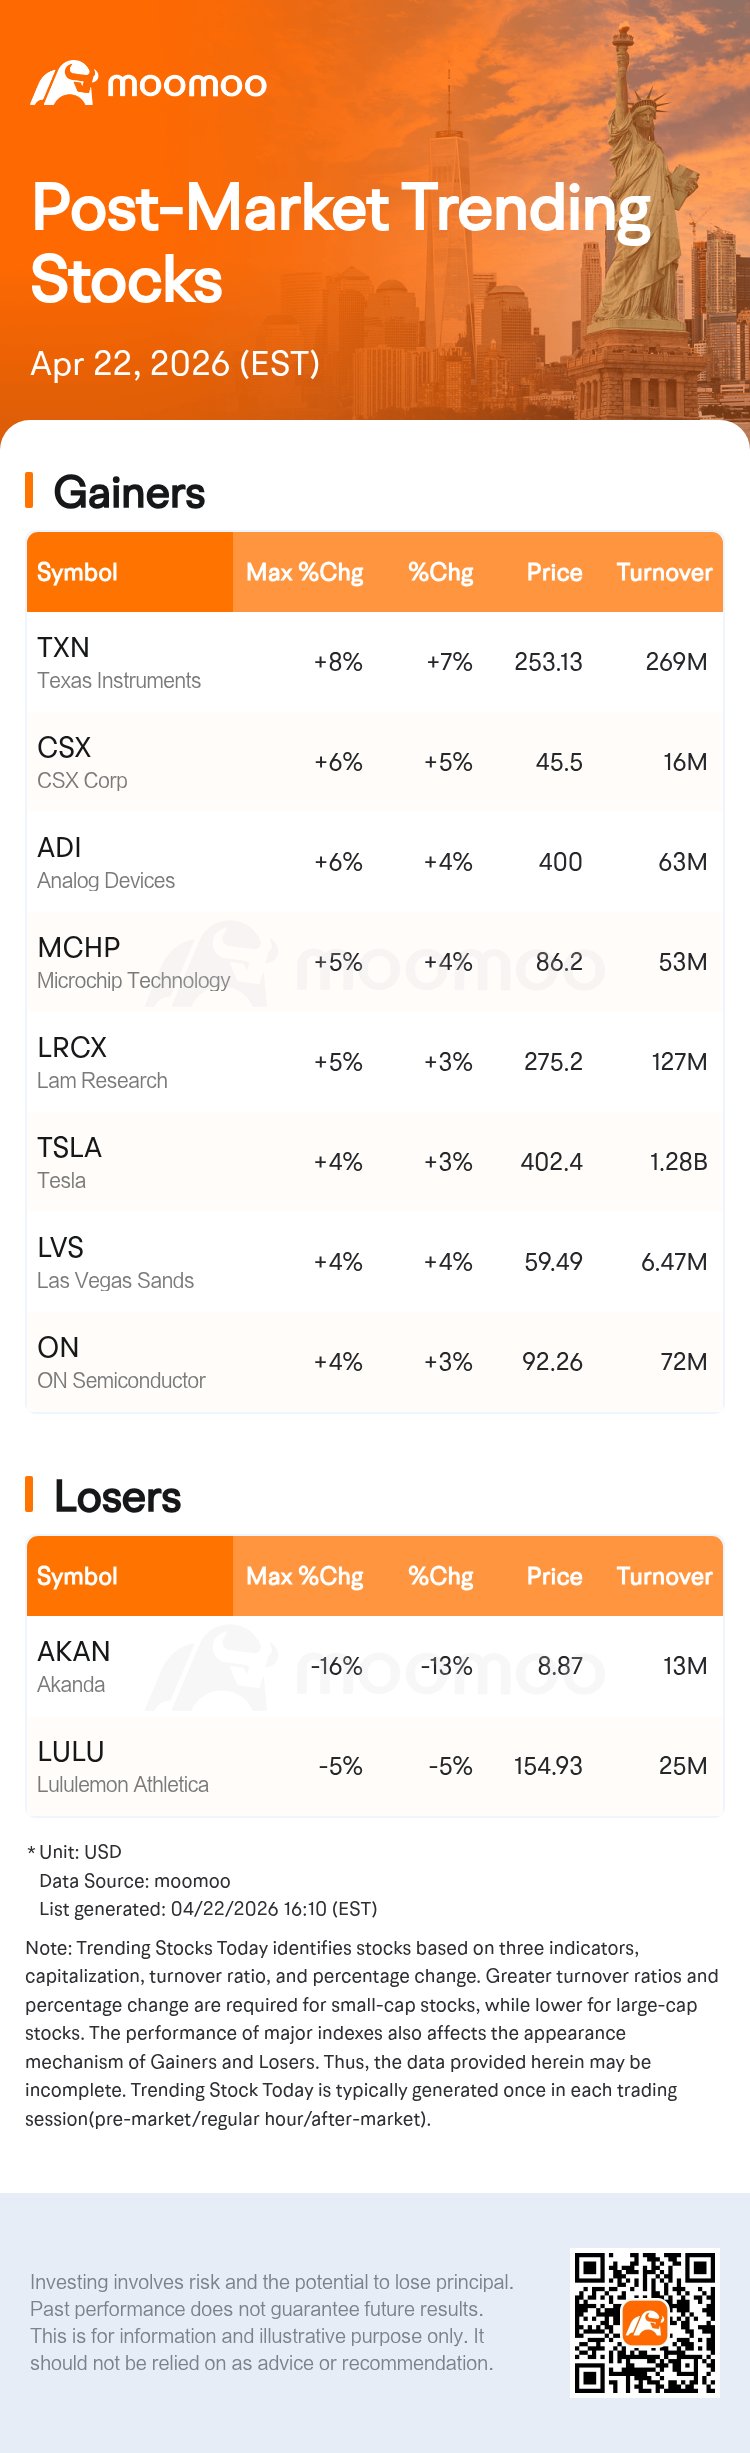
Task: Select the AKAN Akanda loser row
Action: 374,1666
